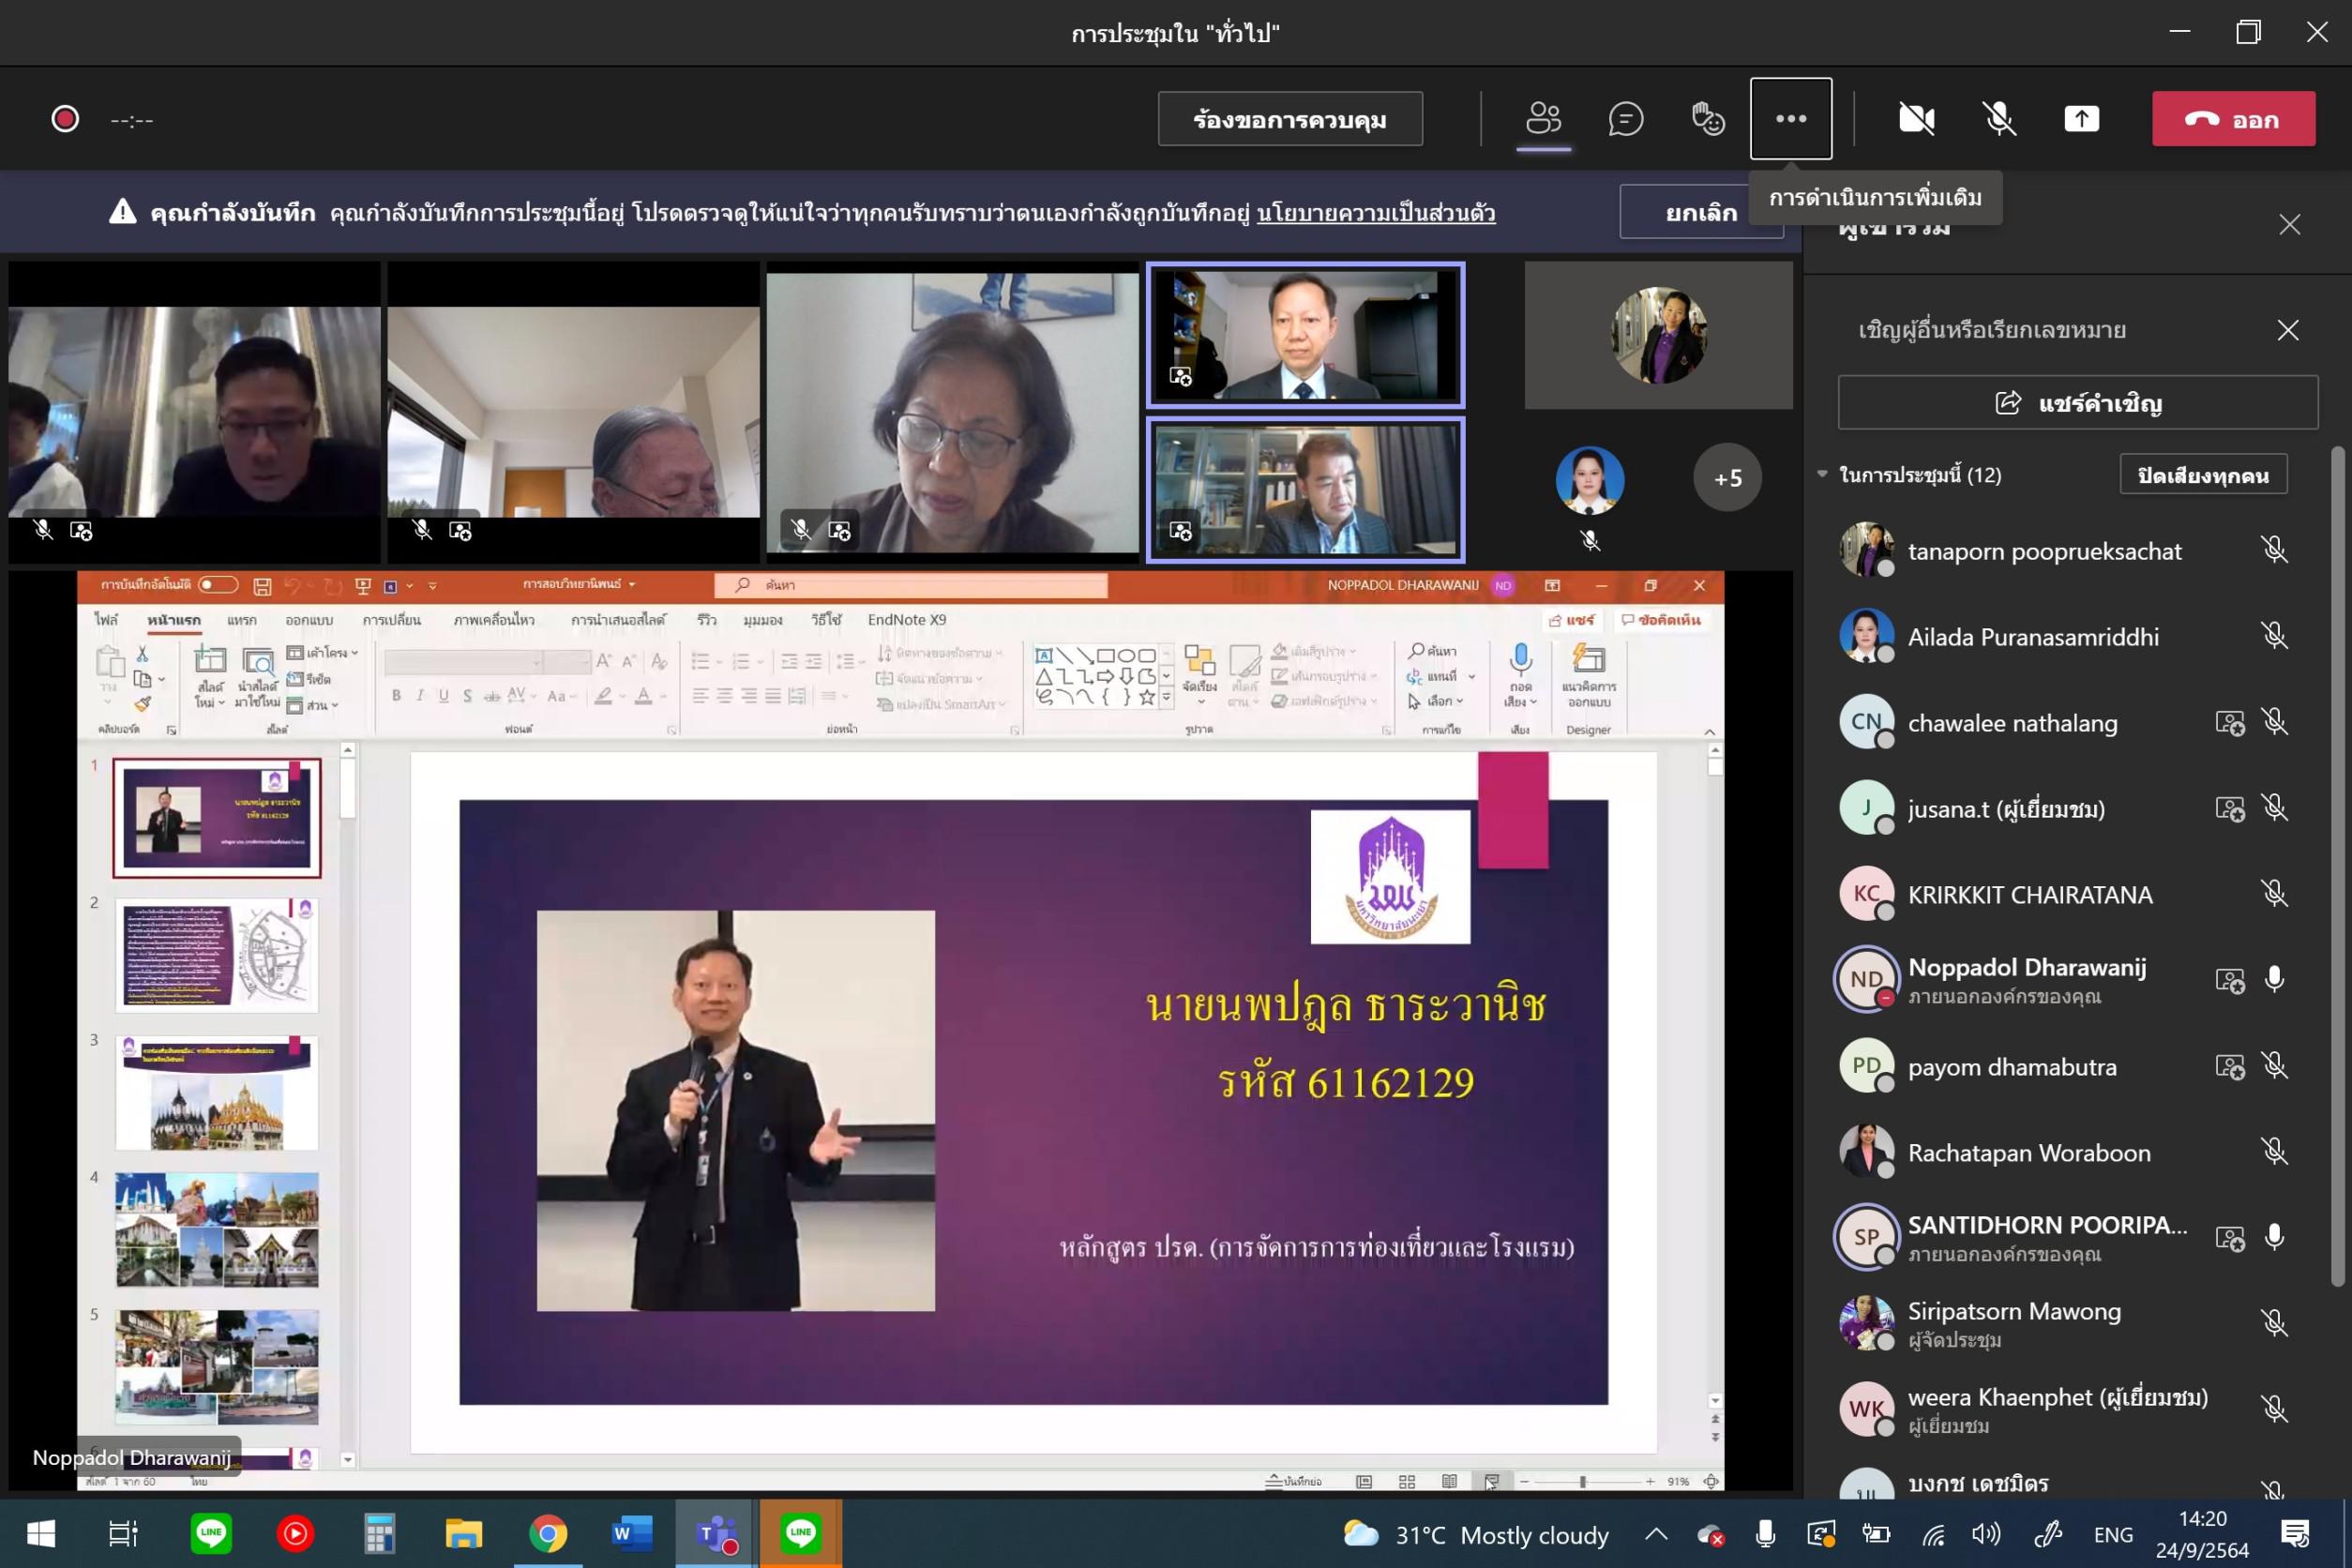
Task: Click jusana.t muted microphone icon
Action: (x=2274, y=808)
